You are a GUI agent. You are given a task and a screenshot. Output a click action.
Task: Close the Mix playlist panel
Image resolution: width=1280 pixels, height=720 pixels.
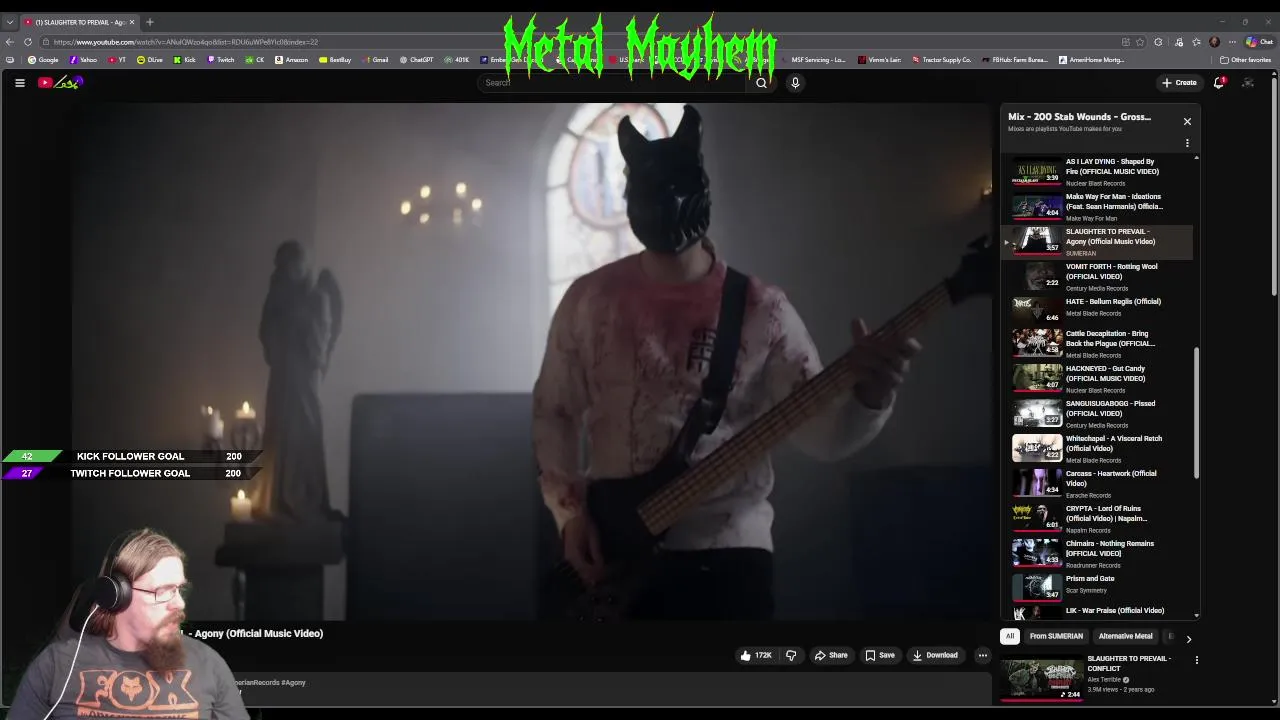point(1187,122)
